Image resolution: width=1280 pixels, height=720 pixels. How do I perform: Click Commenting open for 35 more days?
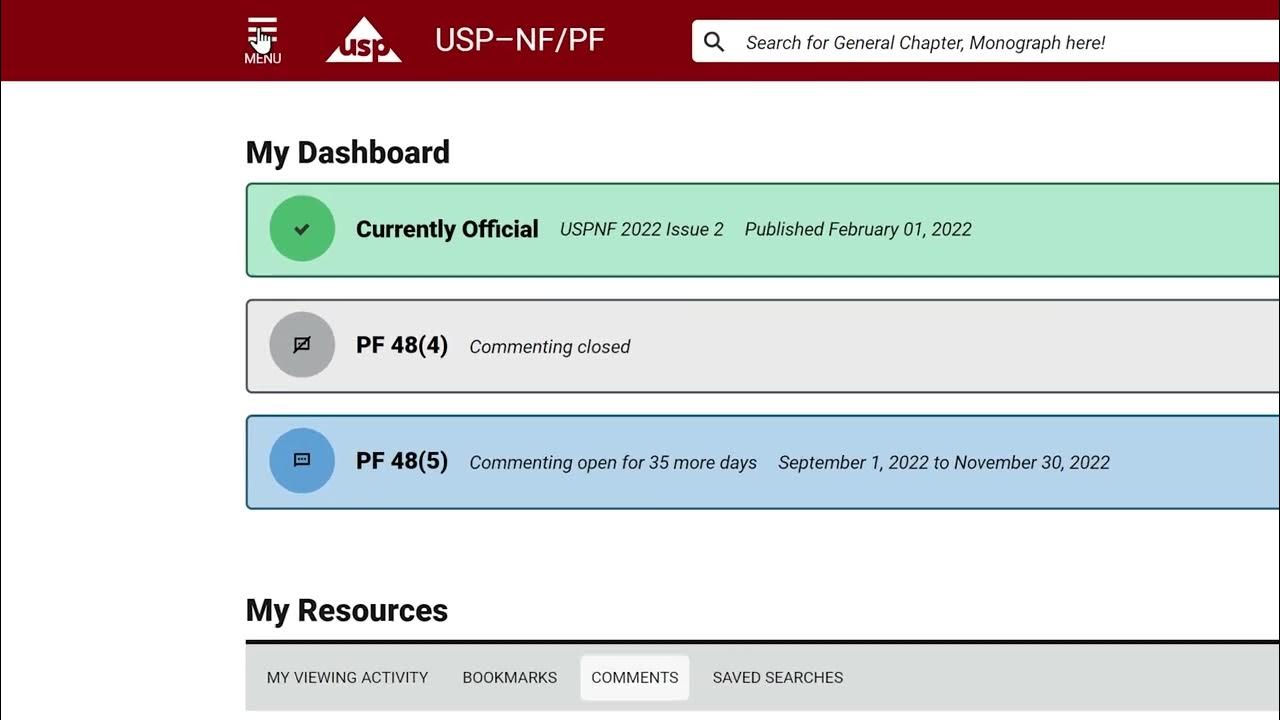pyautogui.click(x=613, y=463)
